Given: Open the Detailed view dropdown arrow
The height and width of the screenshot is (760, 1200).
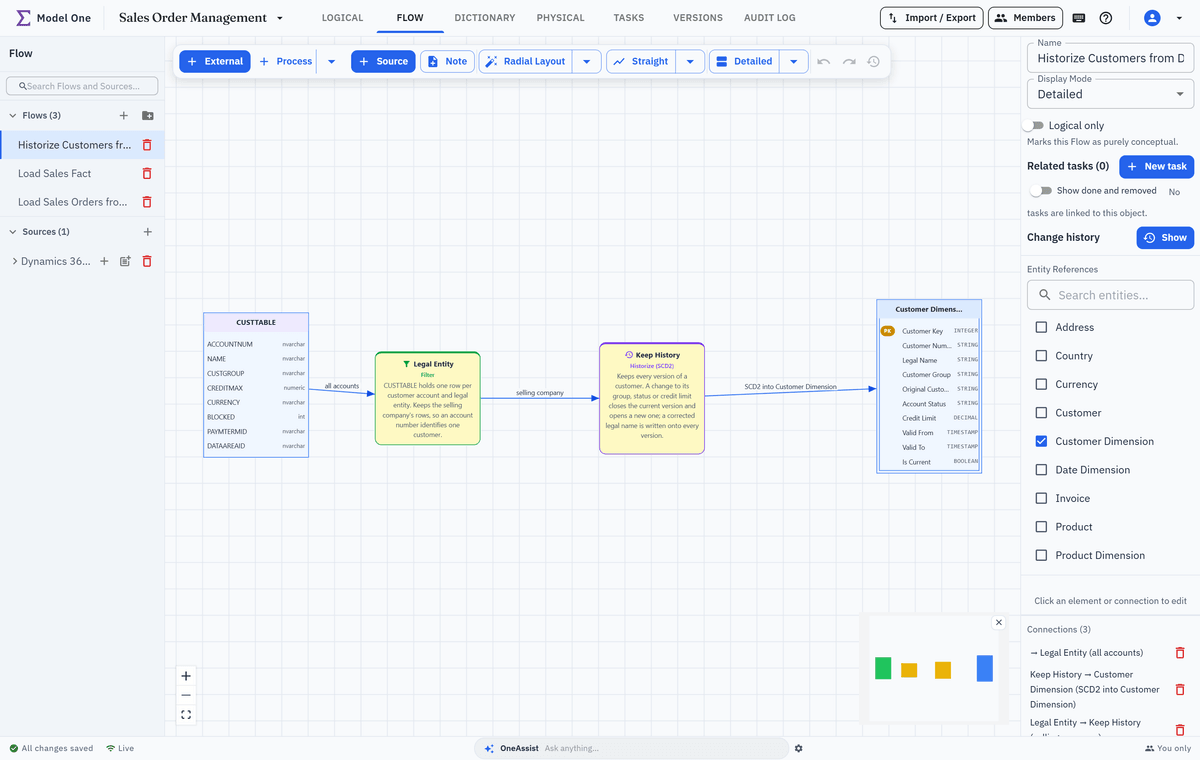Looking at the screenshot, I should tap(794, 61).
